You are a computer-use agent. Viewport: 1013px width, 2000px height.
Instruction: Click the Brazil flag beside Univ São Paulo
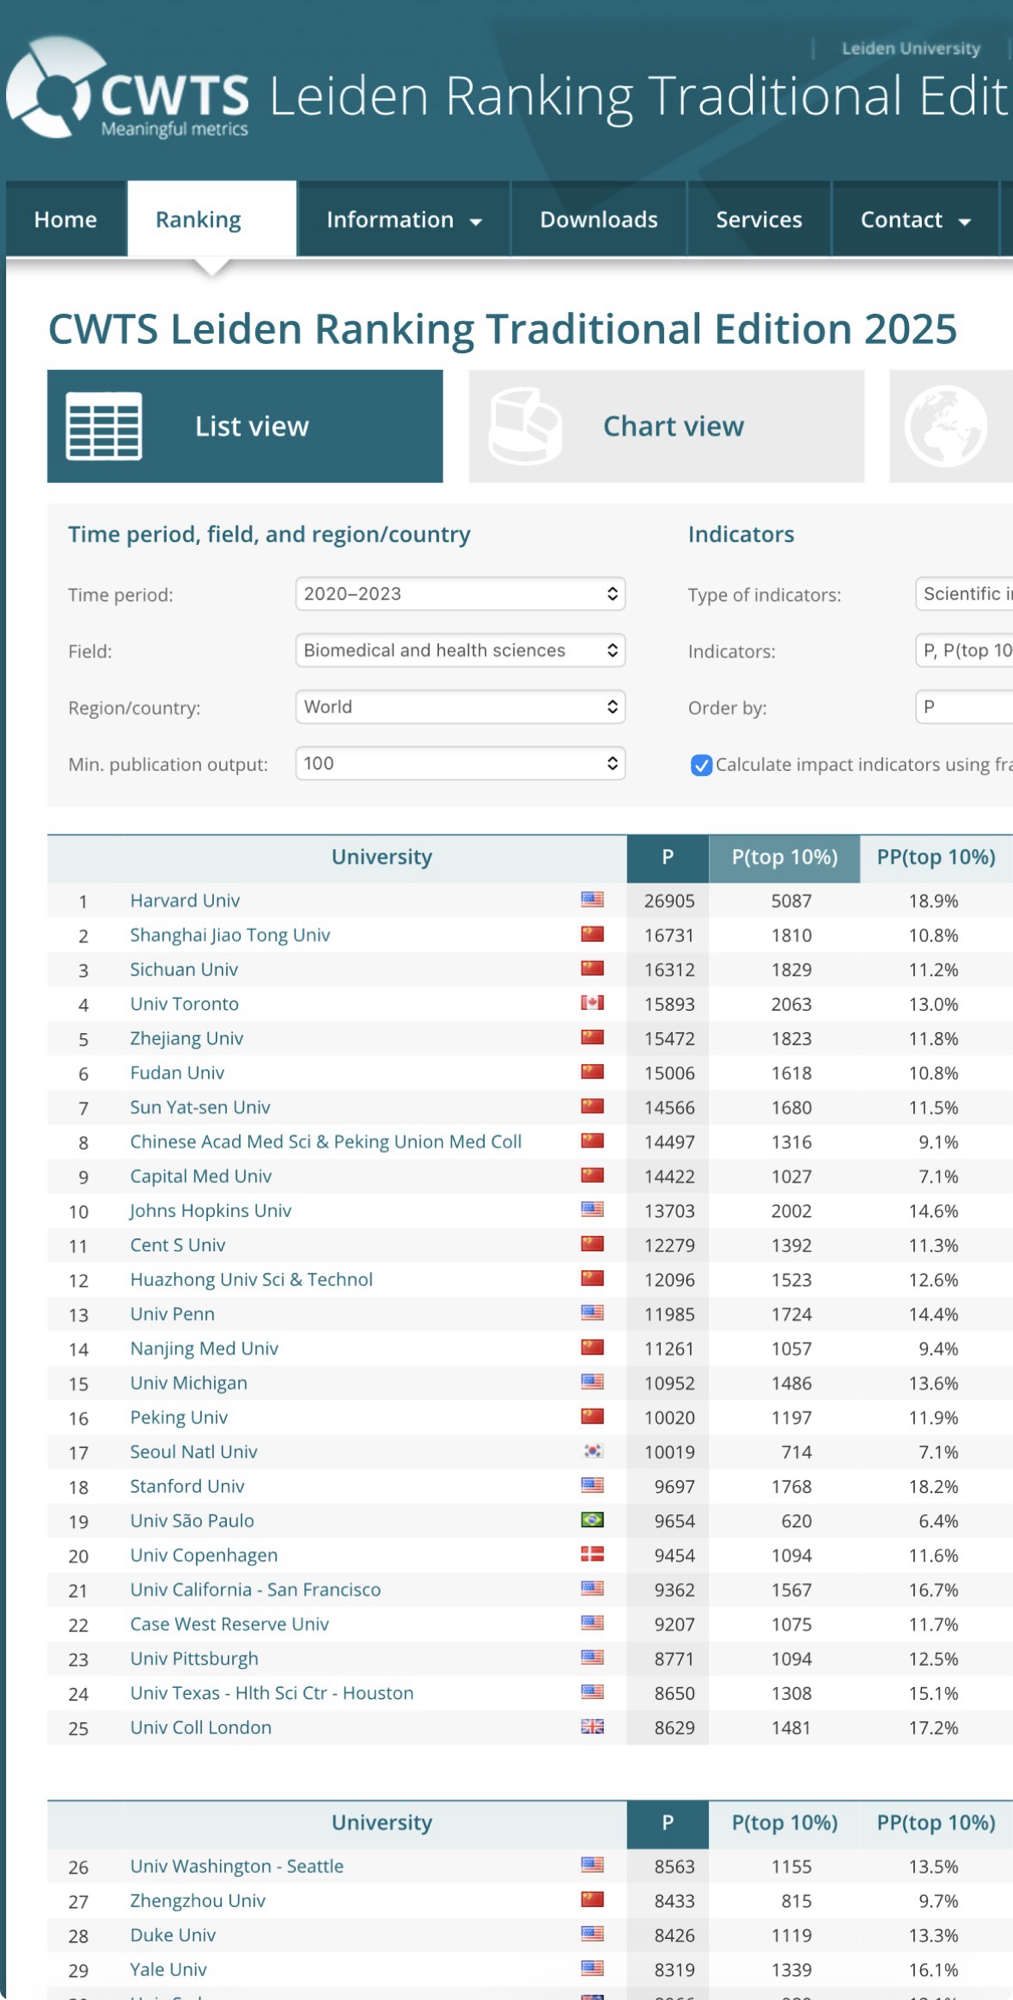point(592,1520)
